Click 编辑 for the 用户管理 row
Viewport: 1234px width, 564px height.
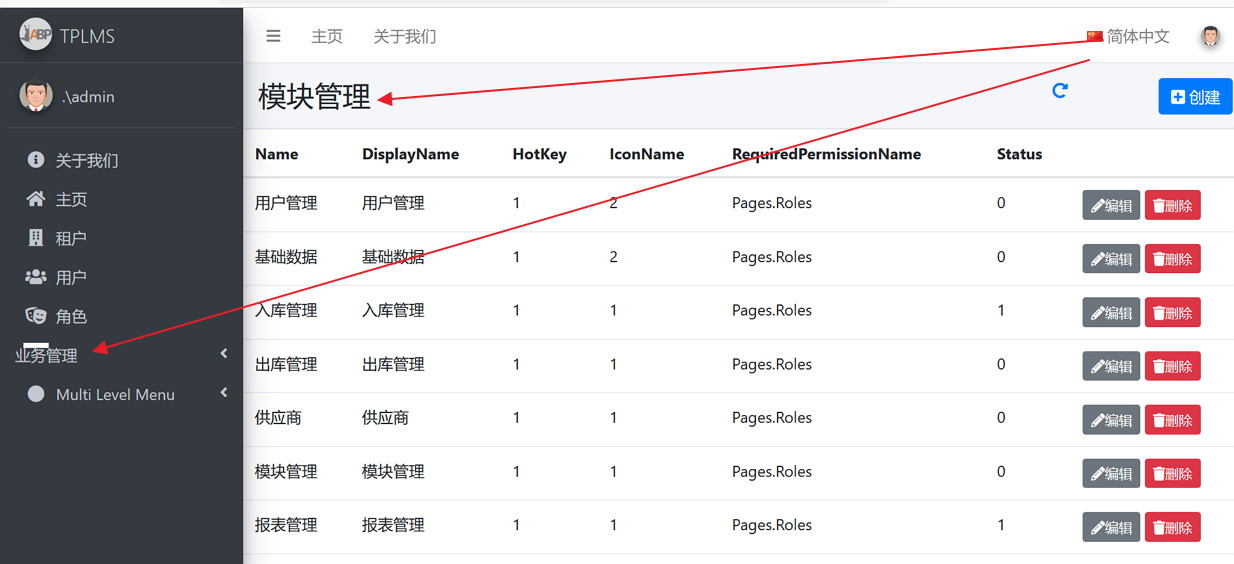pyautogui.click(x=1111, y=206)
